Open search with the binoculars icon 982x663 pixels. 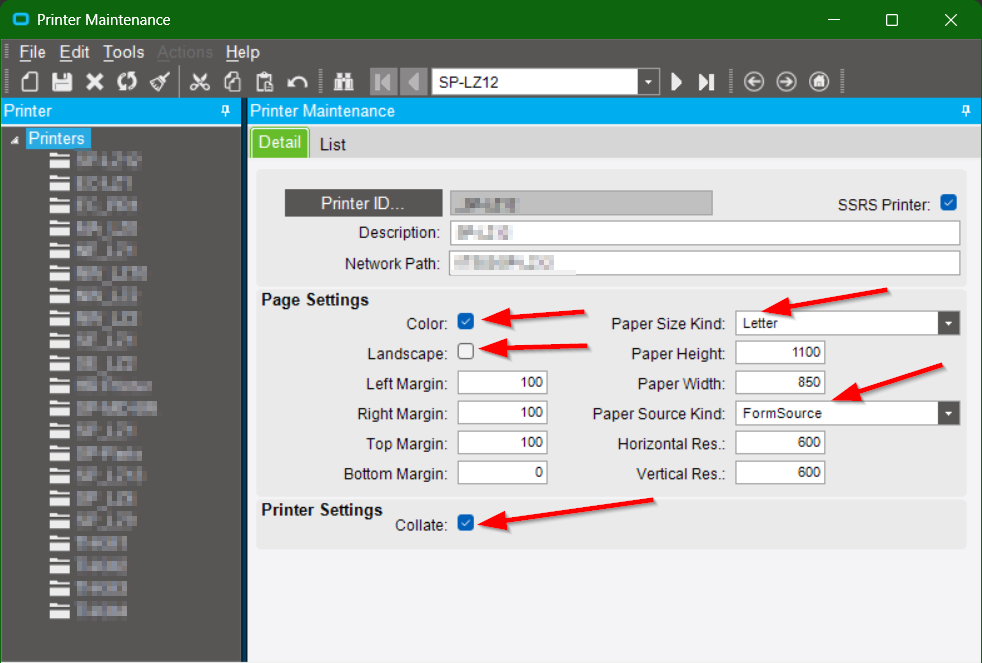[343, 82]
